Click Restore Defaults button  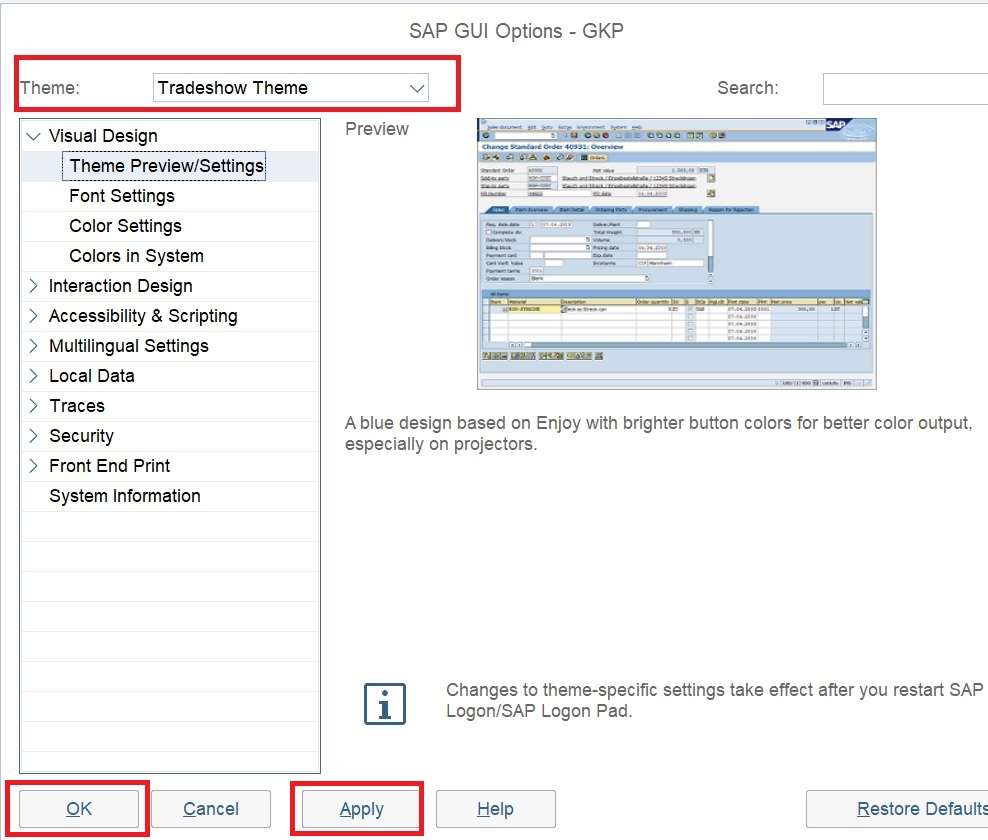pyautogui.click(x=897, y=808)
